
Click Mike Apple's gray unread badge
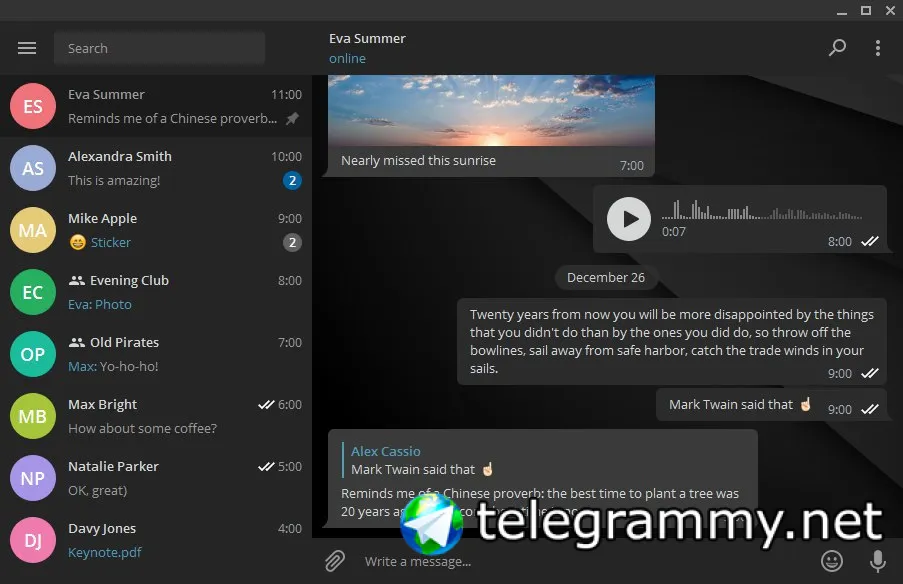293,242
